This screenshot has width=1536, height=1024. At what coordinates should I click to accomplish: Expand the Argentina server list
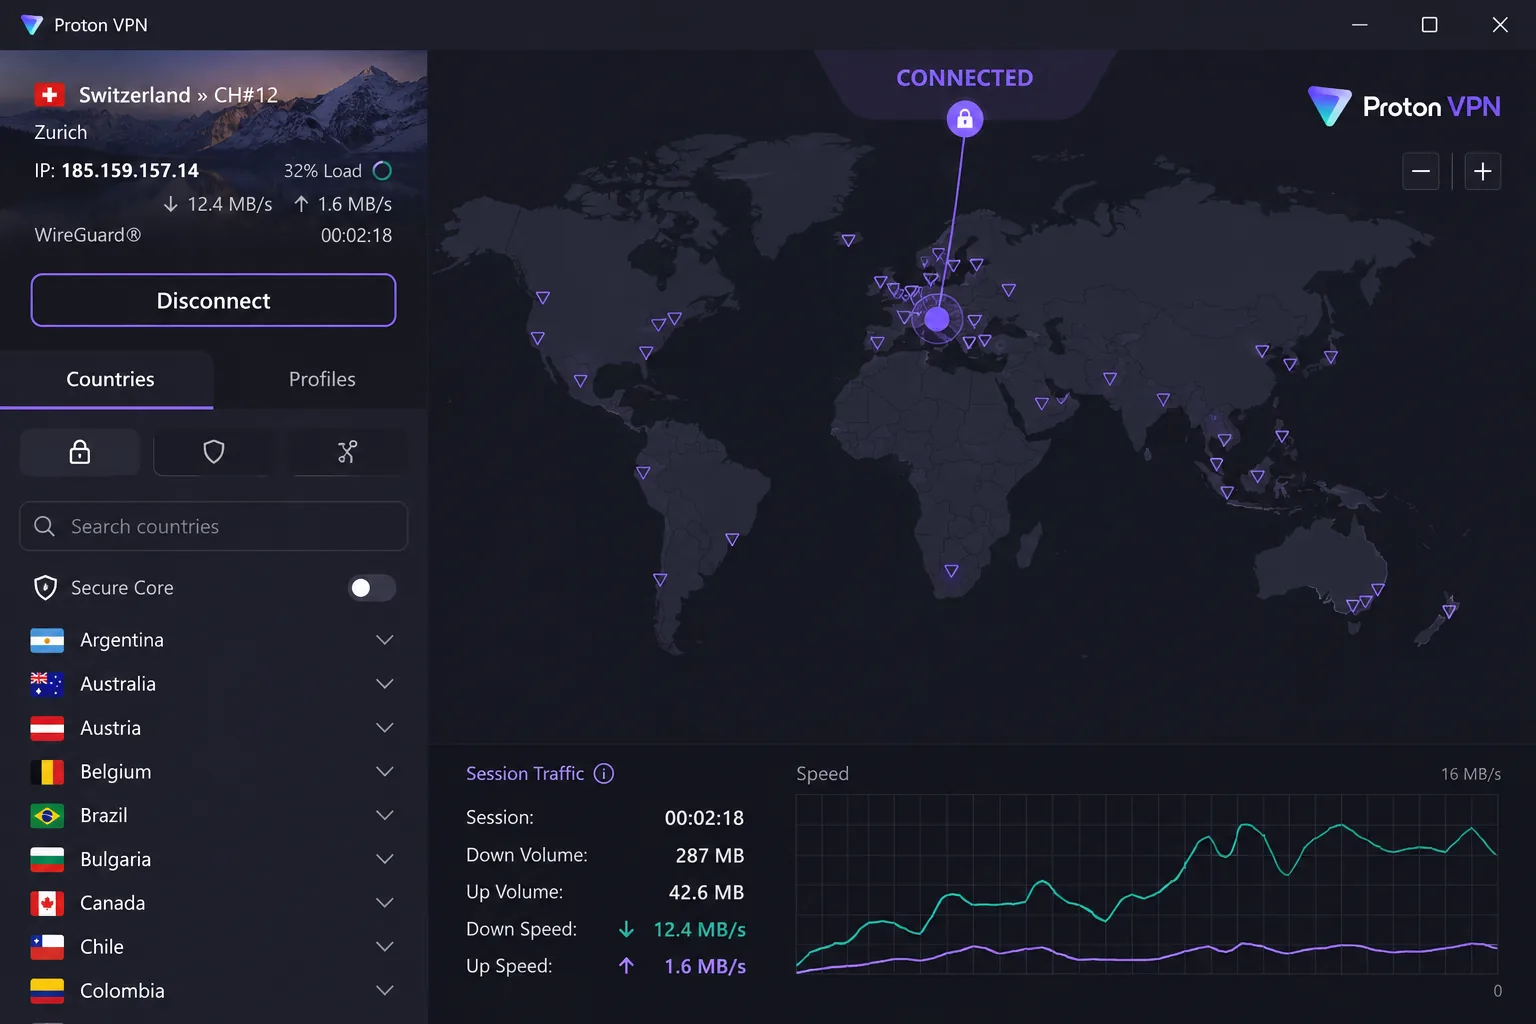click(385, 640)
